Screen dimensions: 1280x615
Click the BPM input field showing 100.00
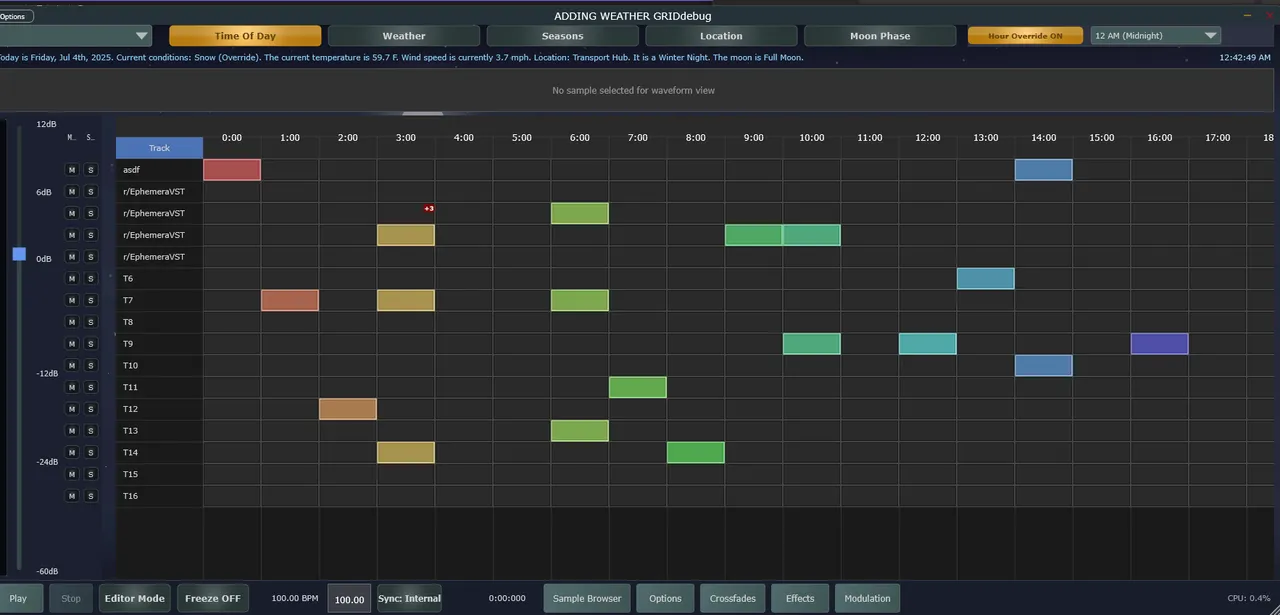[349, 599]
